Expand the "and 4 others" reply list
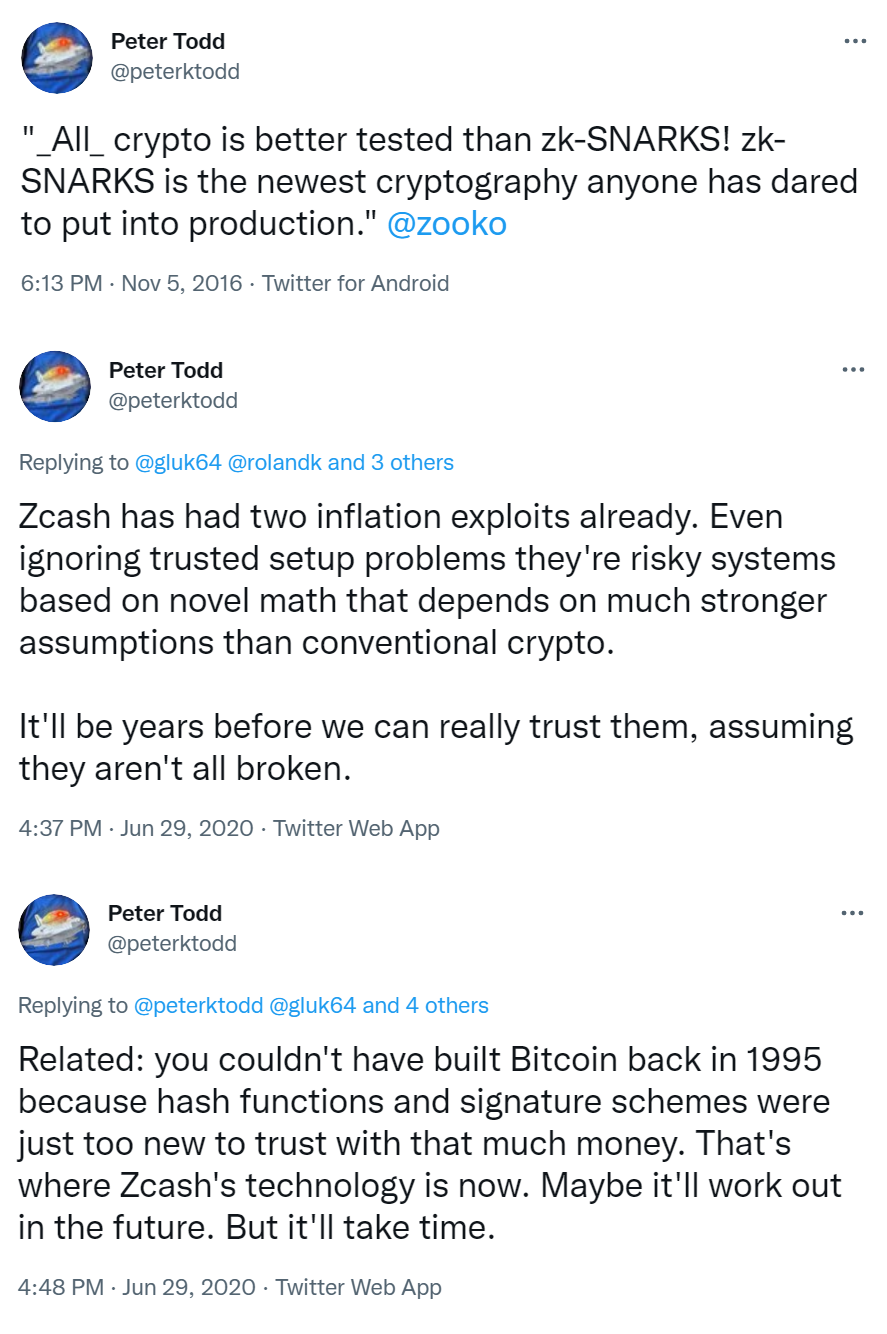The image size is (887, 1334). point(426,1005)
